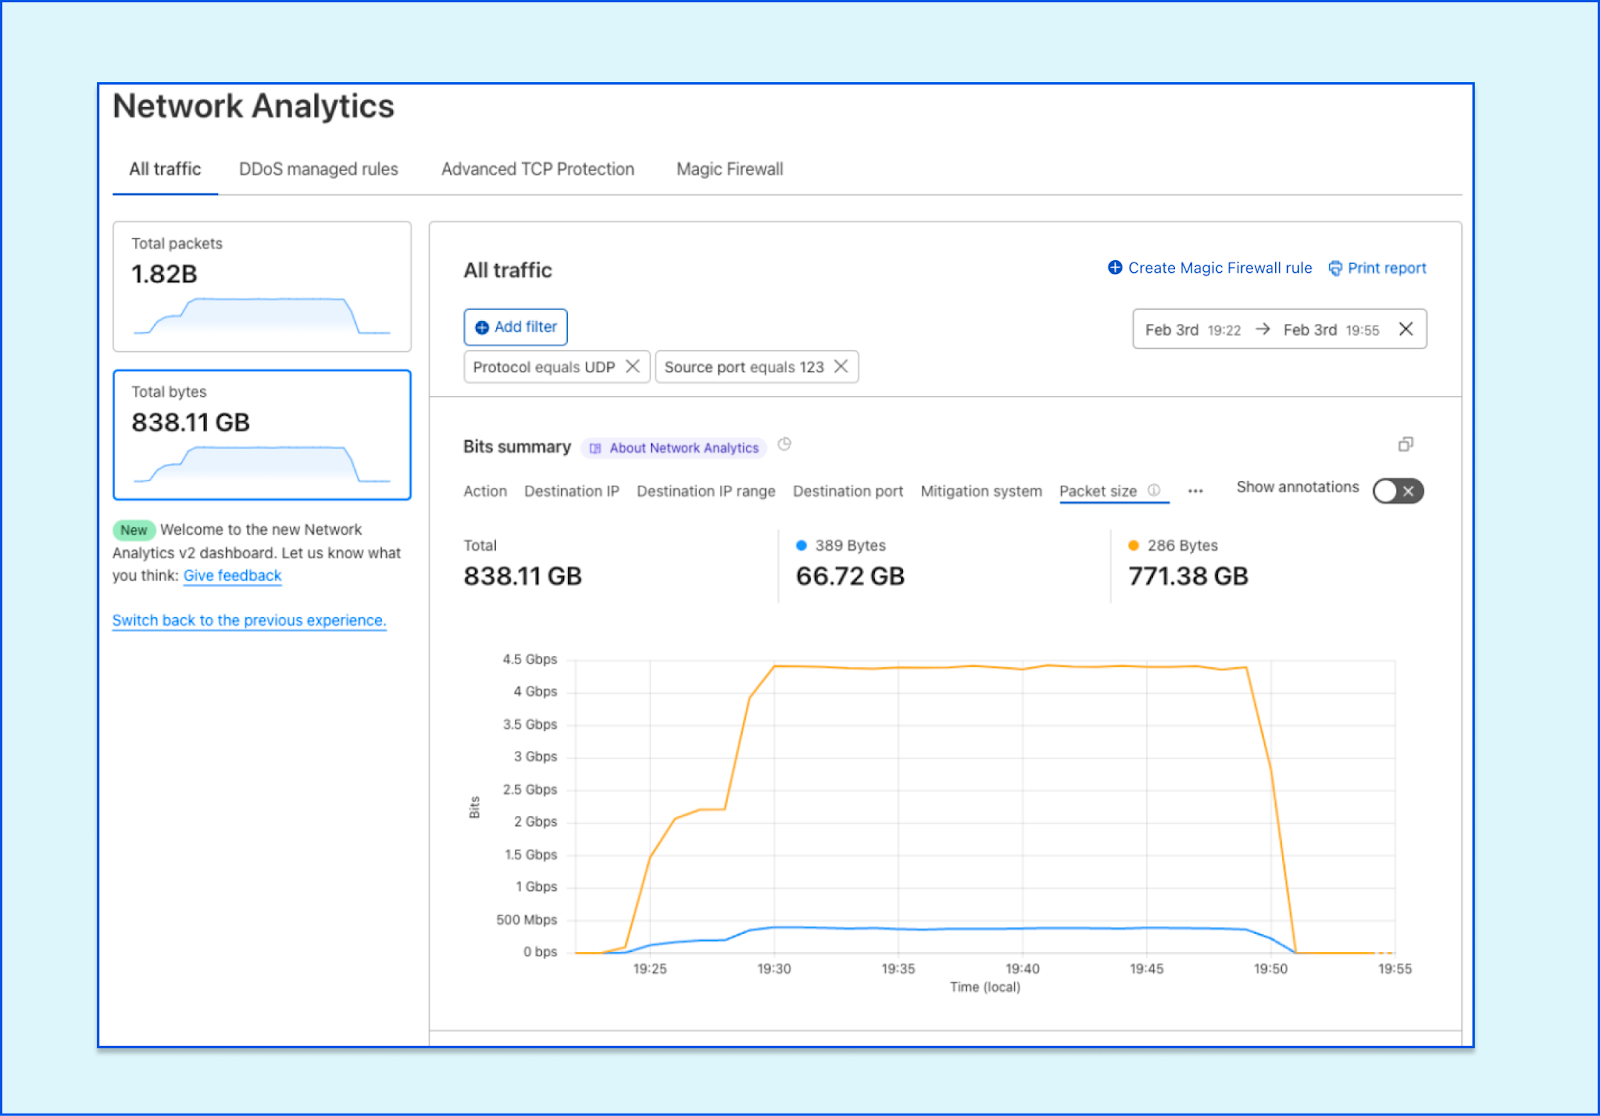Click the copy icon in Bits summary
1600x1116 pixels.
click(x=1405, y=445)
